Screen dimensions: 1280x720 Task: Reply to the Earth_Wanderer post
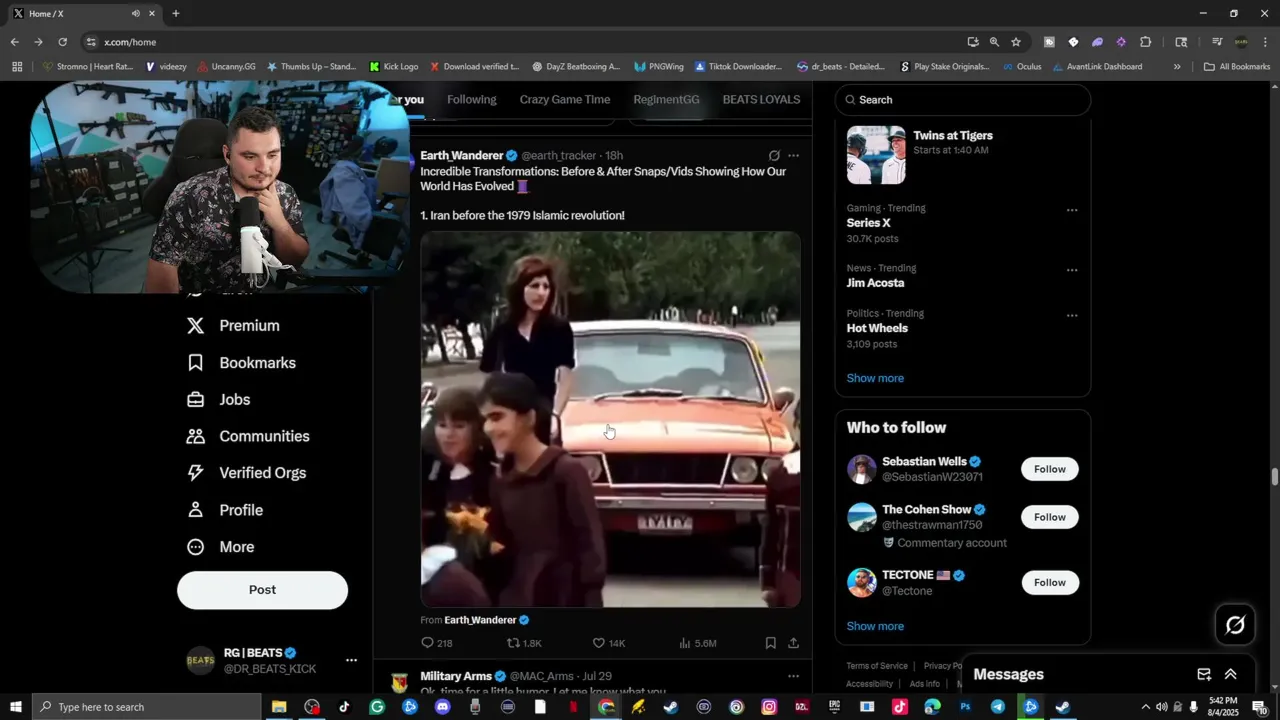437,643
